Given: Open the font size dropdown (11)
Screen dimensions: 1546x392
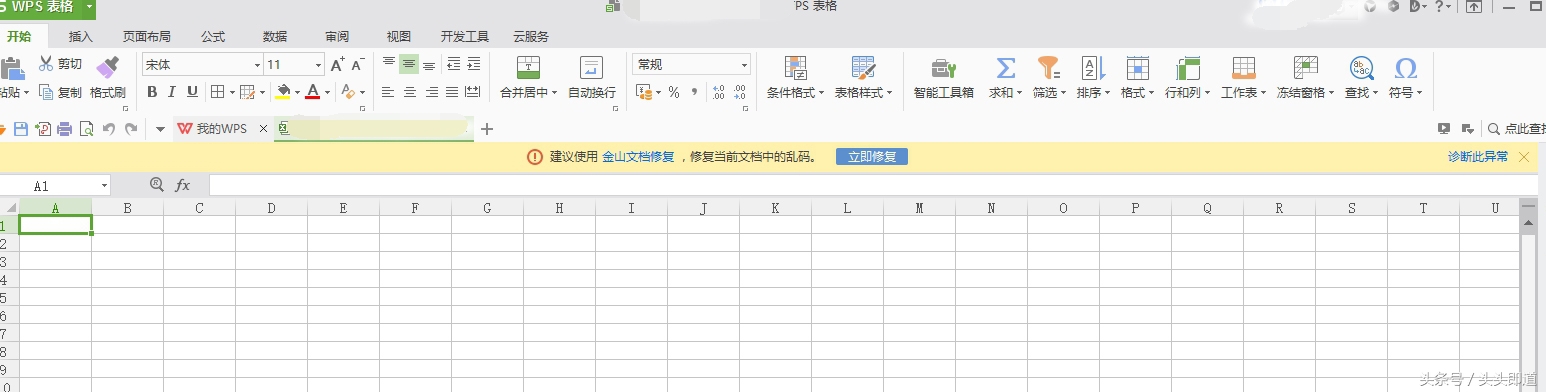Looking at the screenshot, I should pos(319,64).
